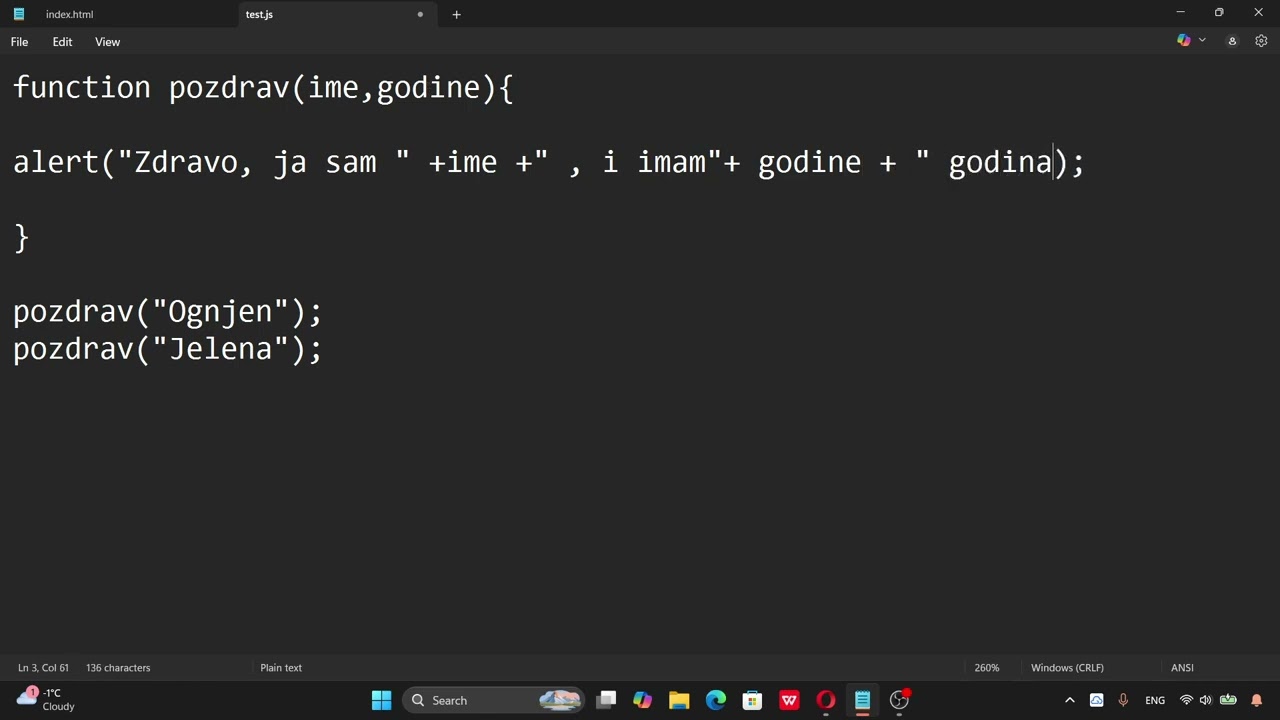This screenshot has height=720, width=1280.
Task: Click the Plain text status entry
Action: 281,668
